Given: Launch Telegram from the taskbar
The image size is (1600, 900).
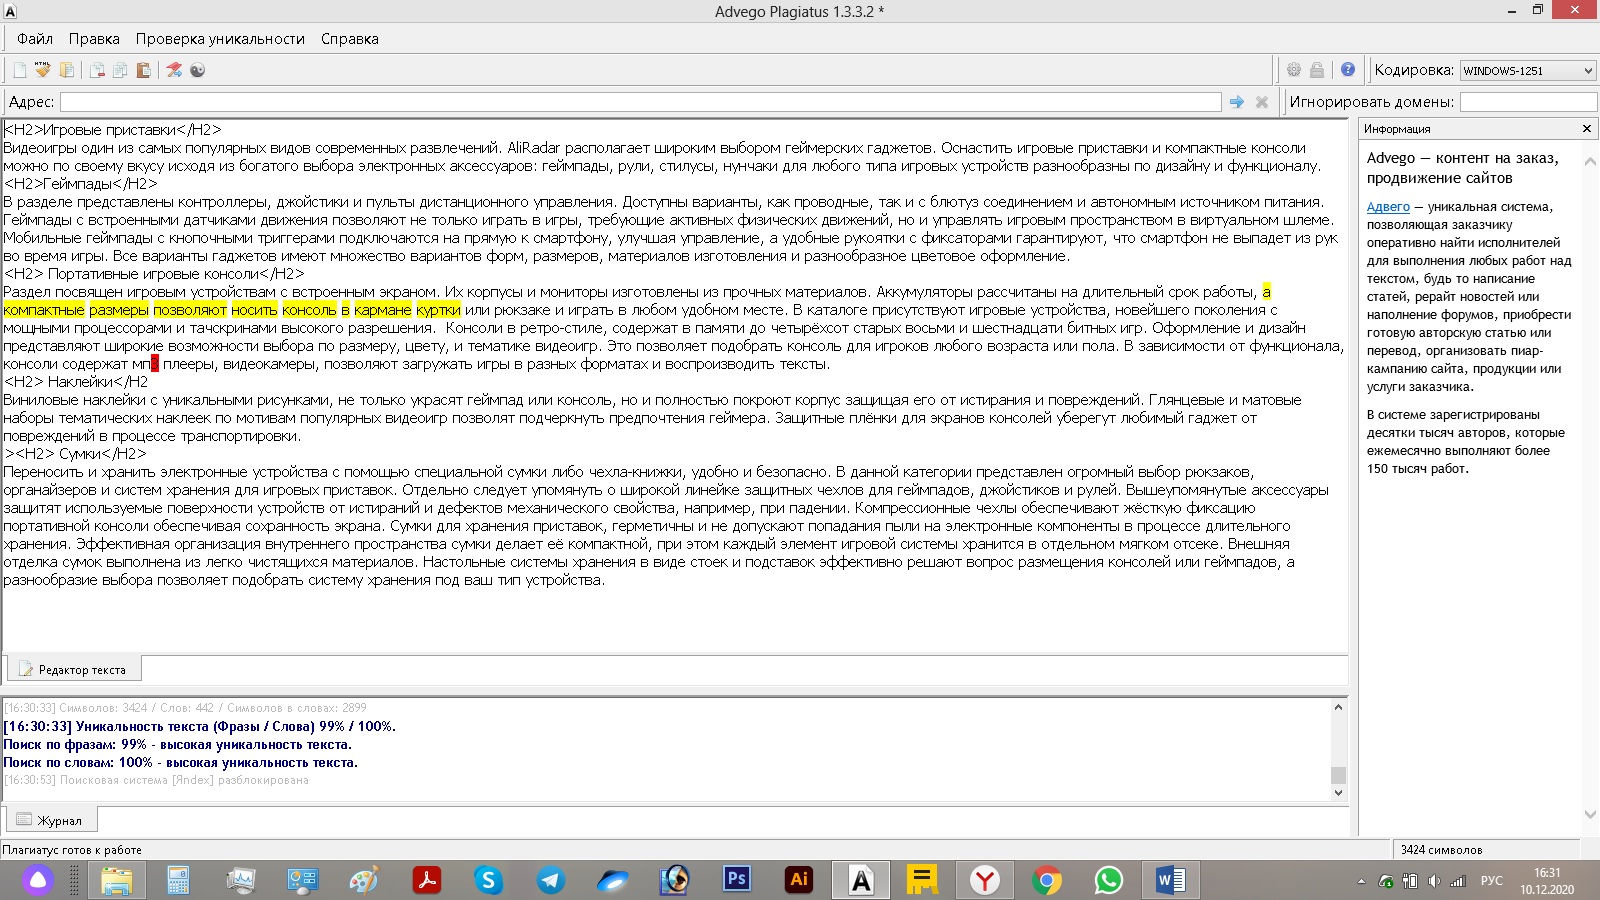Looking at the screenshot, I should click(x=550, y=880).
